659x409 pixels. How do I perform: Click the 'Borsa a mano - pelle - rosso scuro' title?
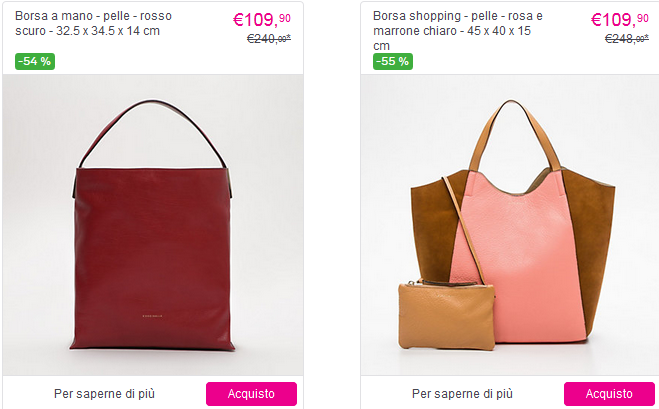(x=93, y=23)
